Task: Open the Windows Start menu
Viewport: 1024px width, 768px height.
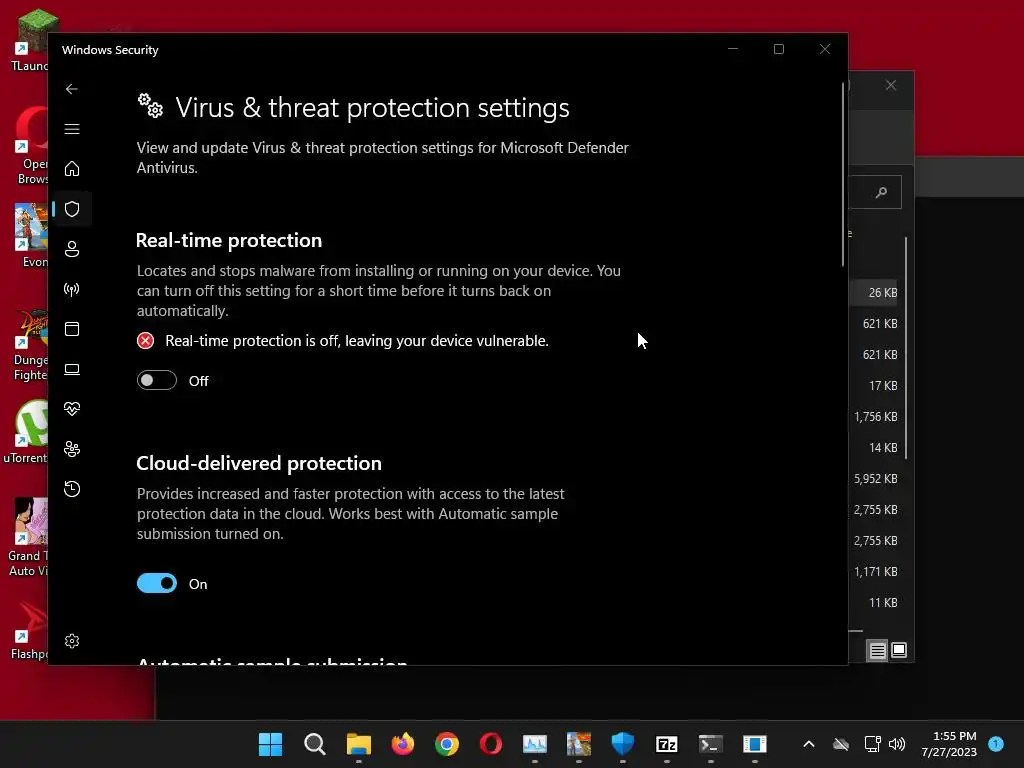Action: coord(270,744)
